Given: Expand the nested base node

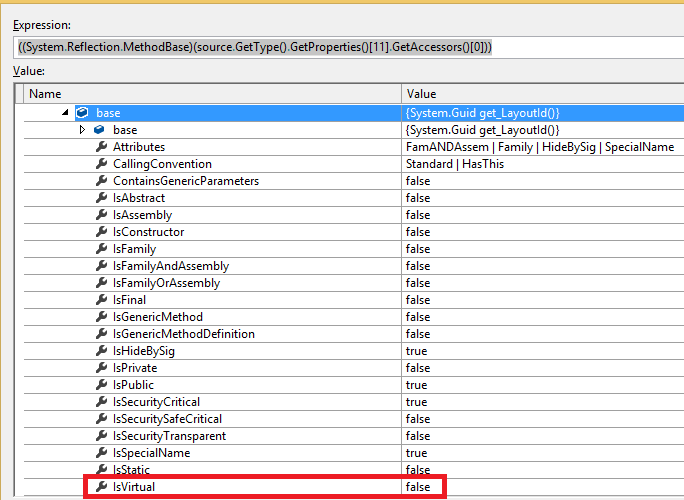Looking at the screenshot, I should click(x=82, y=130).
